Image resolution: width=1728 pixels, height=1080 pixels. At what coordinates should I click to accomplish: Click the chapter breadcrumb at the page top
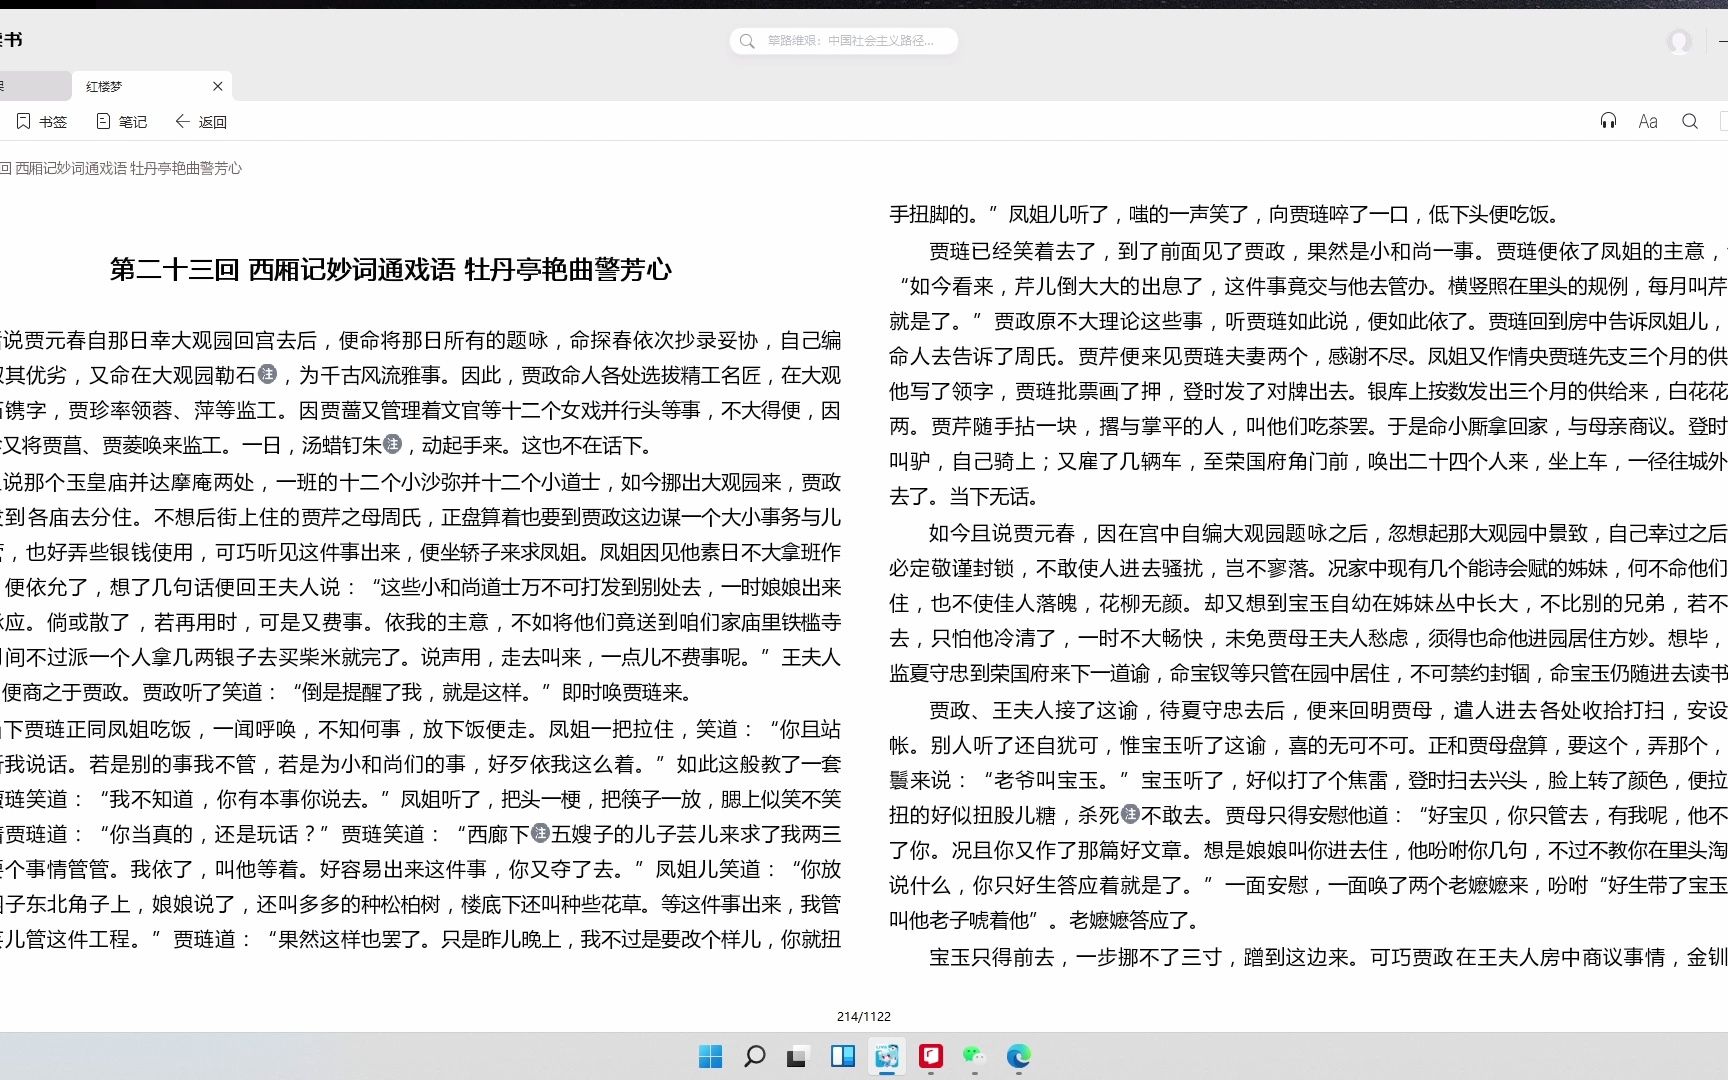pos(121,168)
